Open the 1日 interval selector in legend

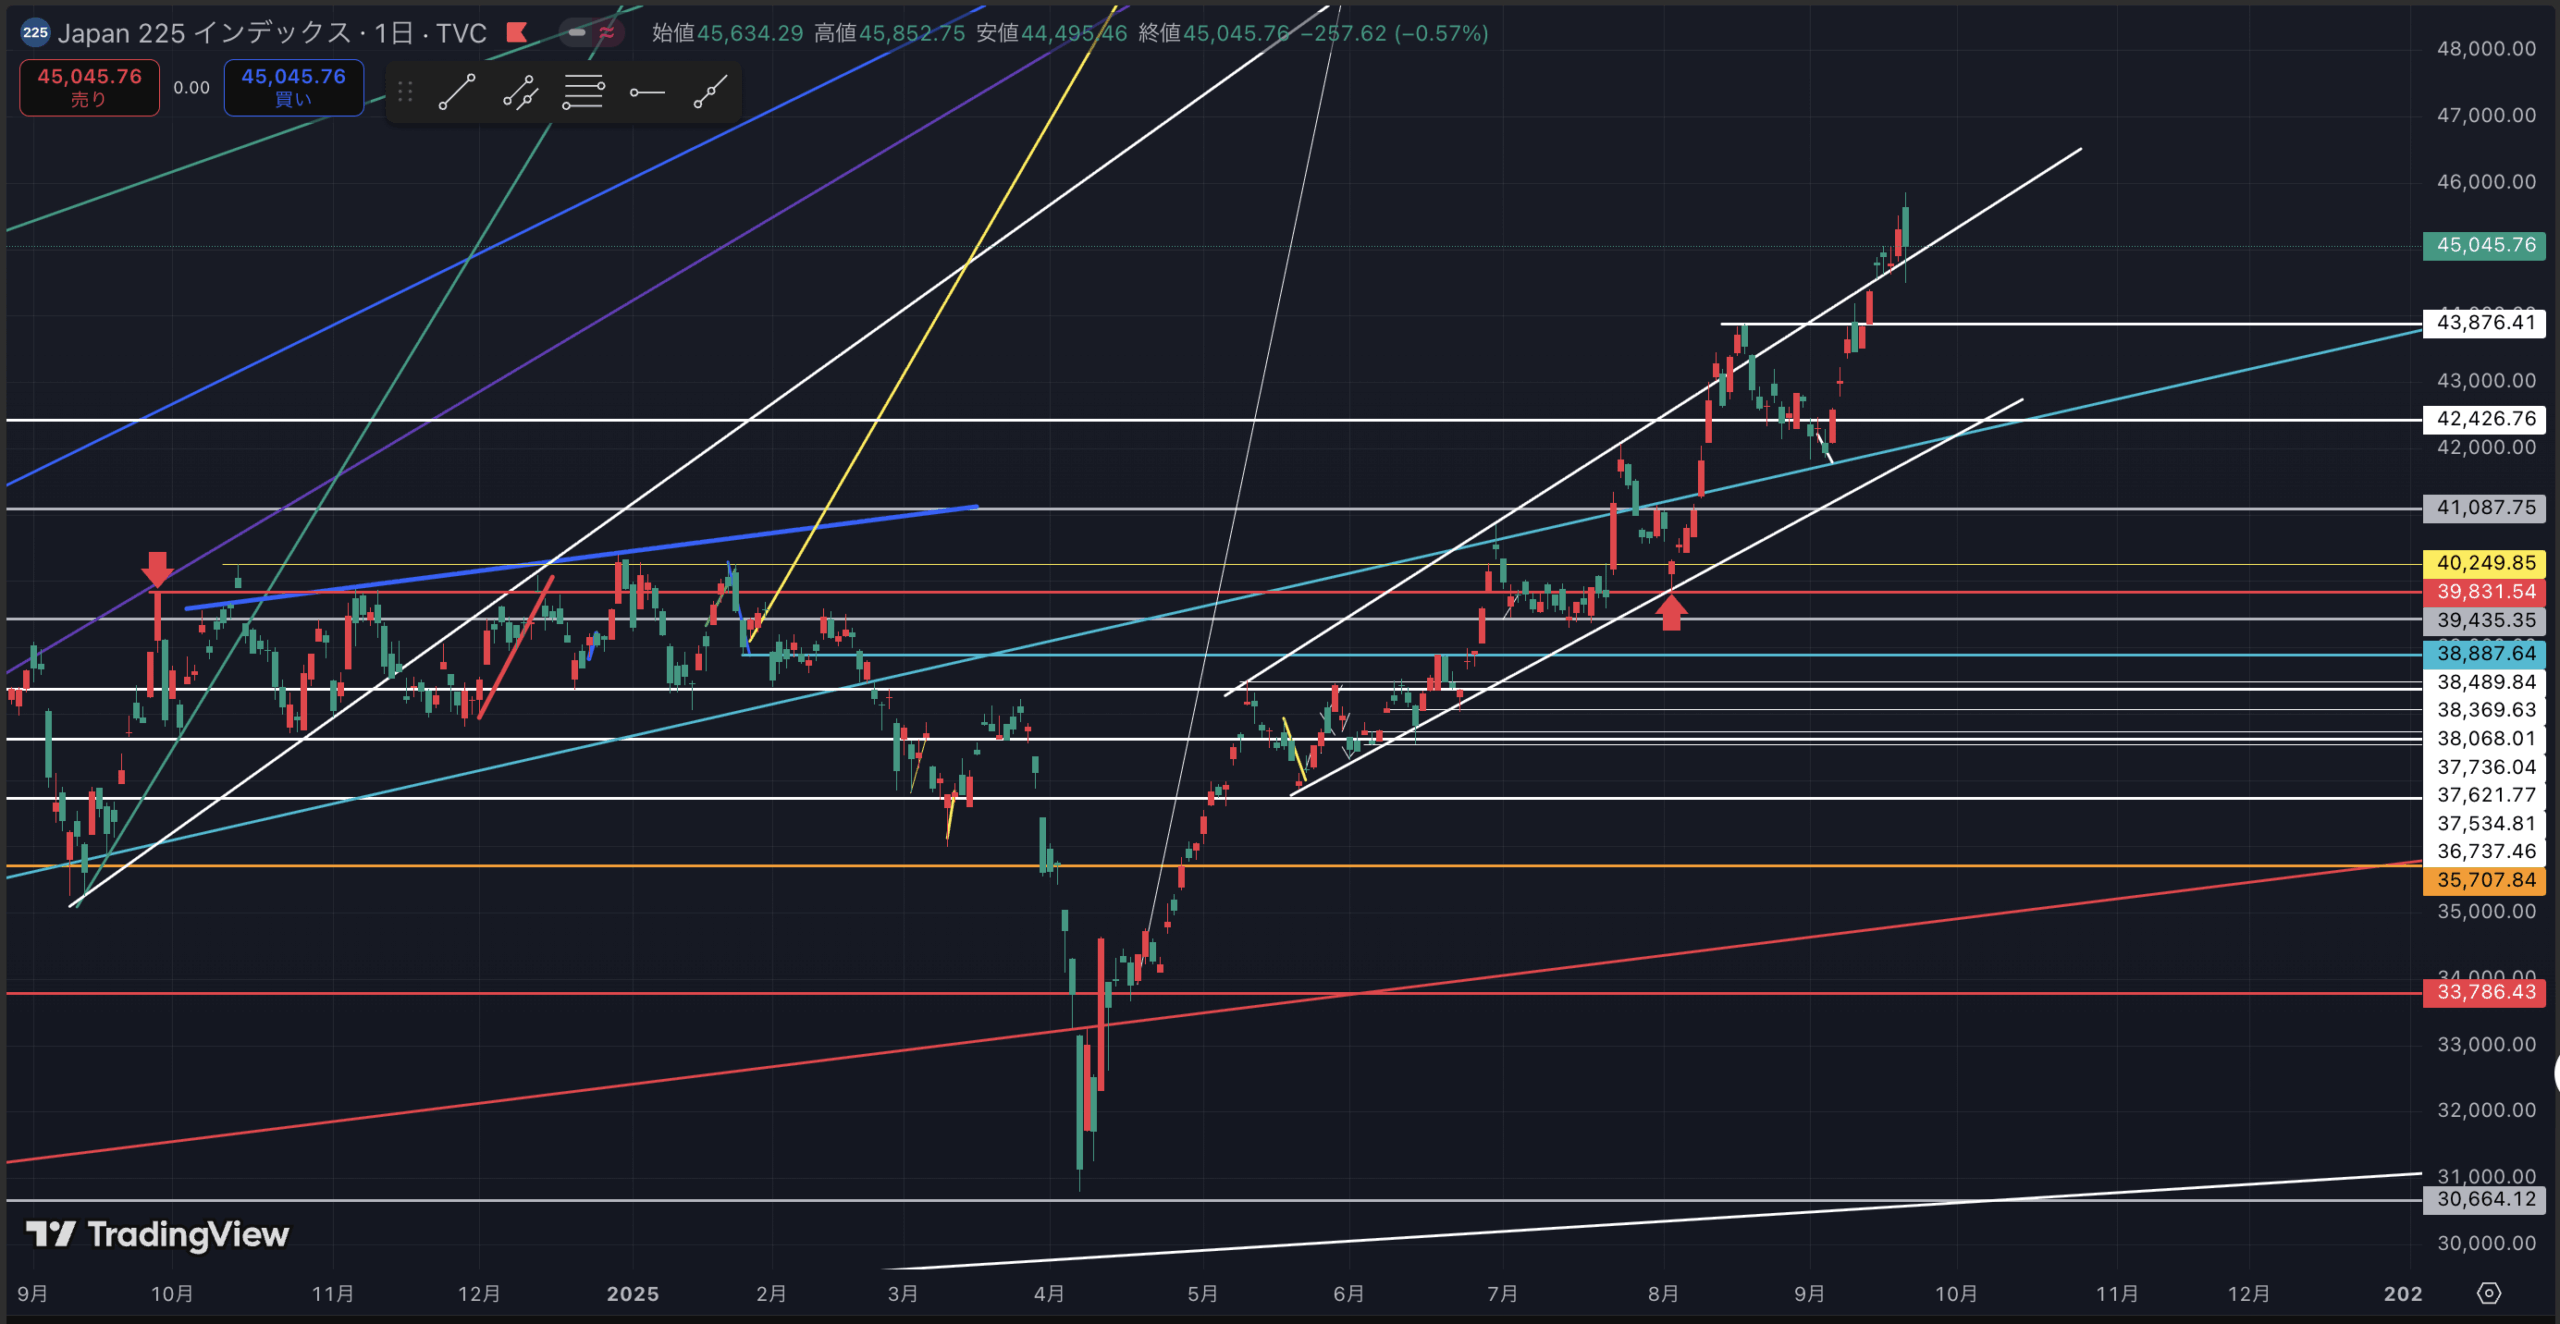pos(394,33)
